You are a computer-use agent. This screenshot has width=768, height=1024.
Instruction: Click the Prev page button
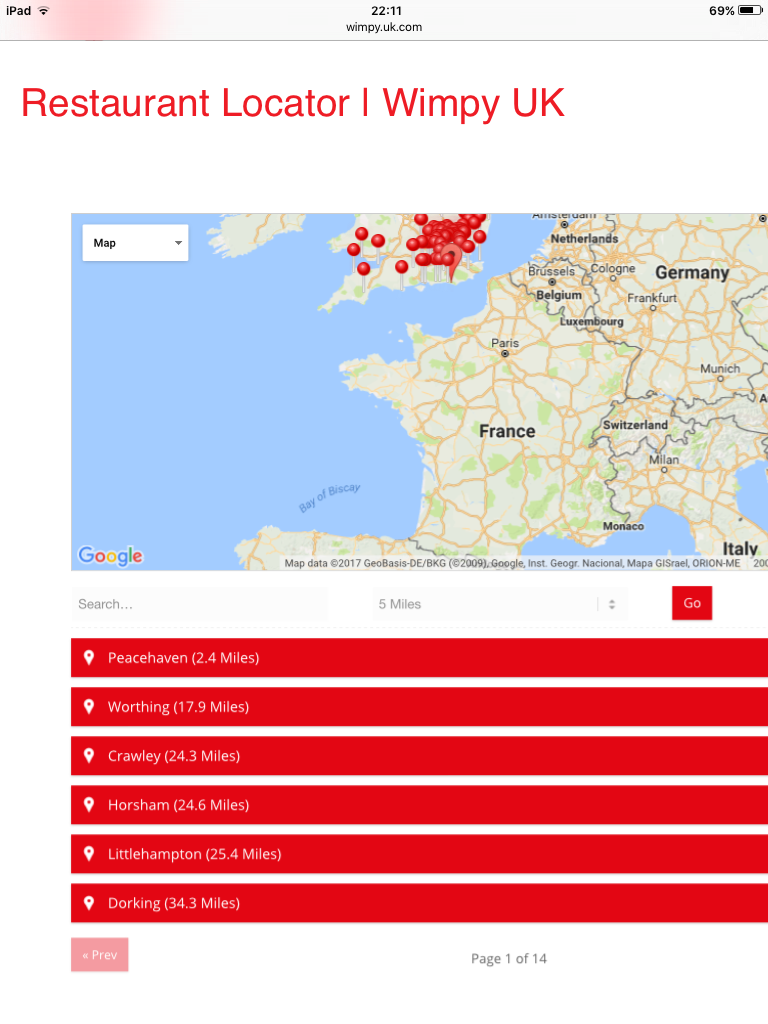pos(99,955)
